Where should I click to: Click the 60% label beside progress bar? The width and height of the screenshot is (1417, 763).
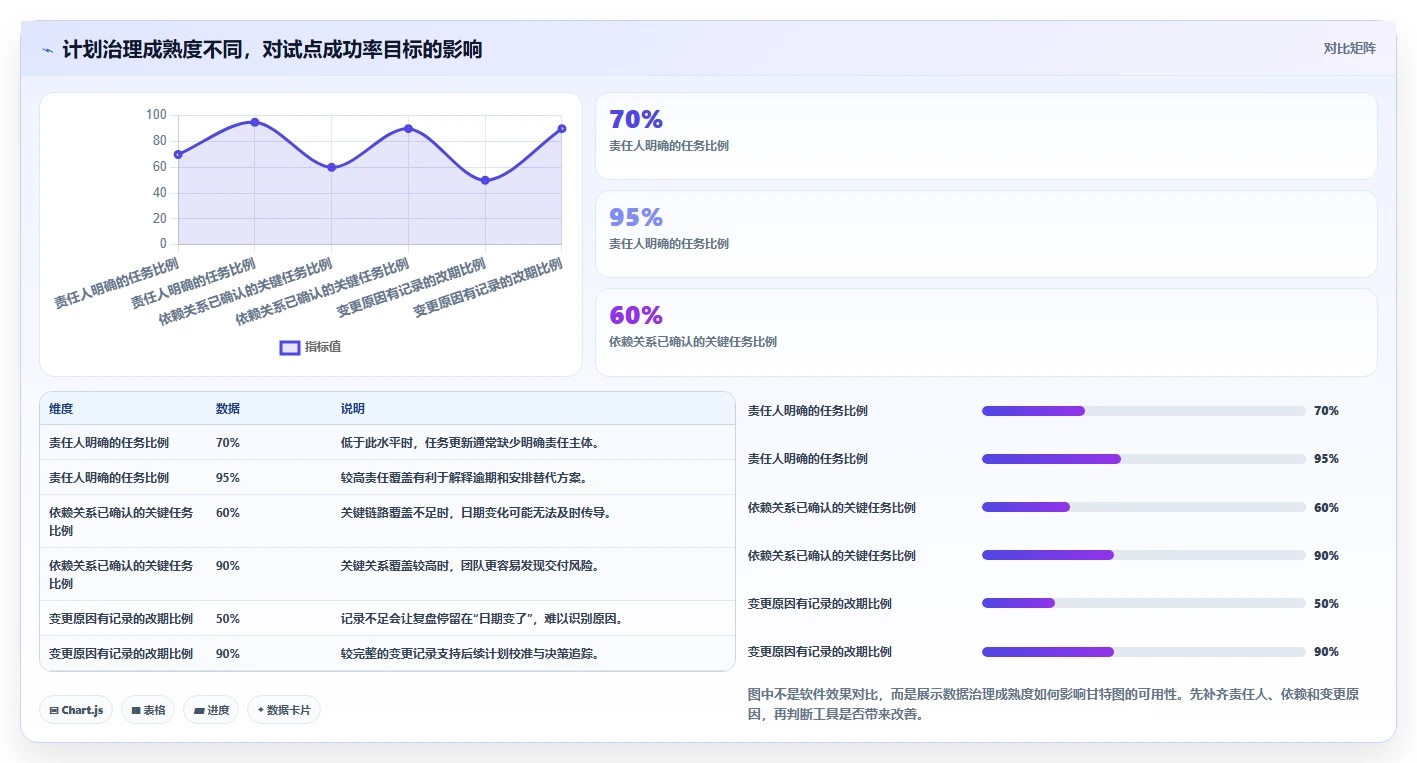click(x=1326, y=507)
